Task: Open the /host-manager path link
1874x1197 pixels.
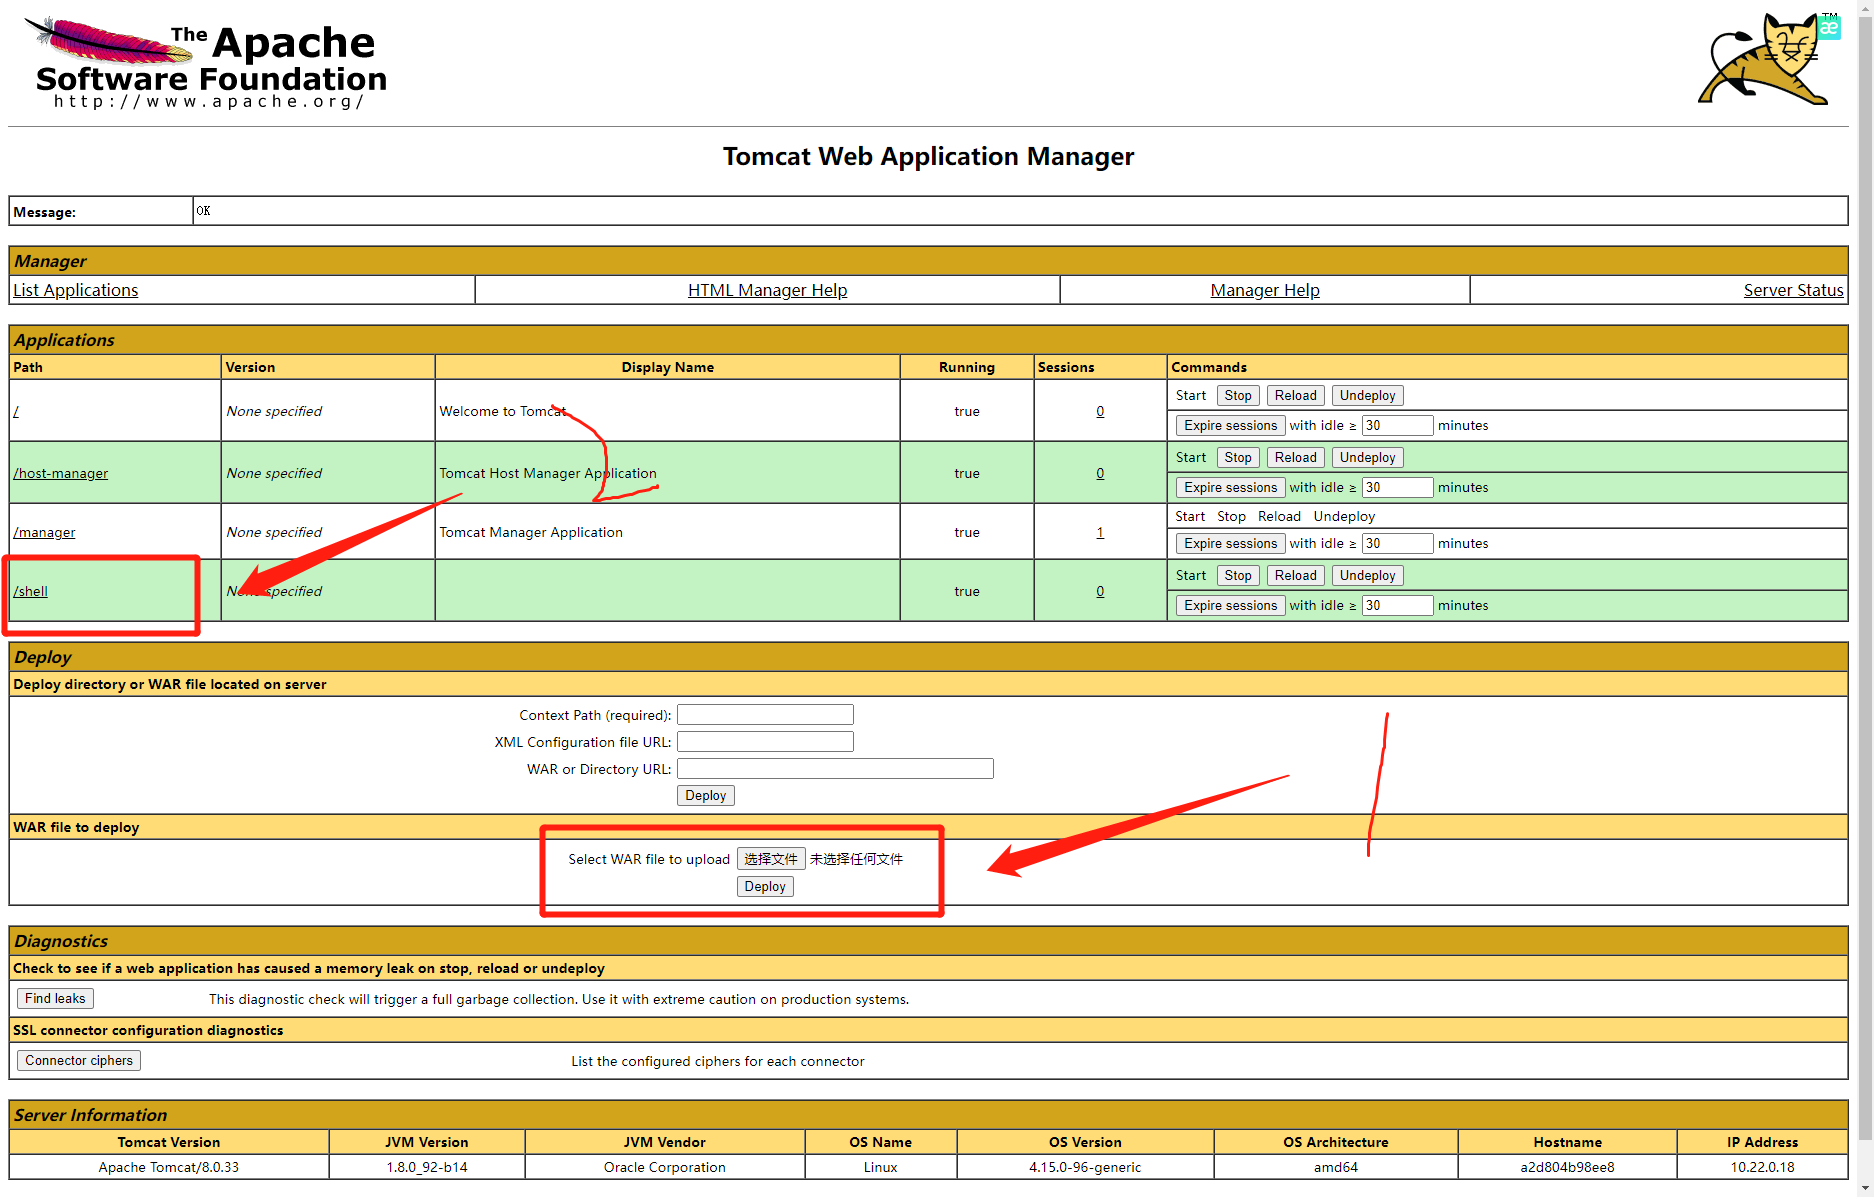Action: [61, 473]
